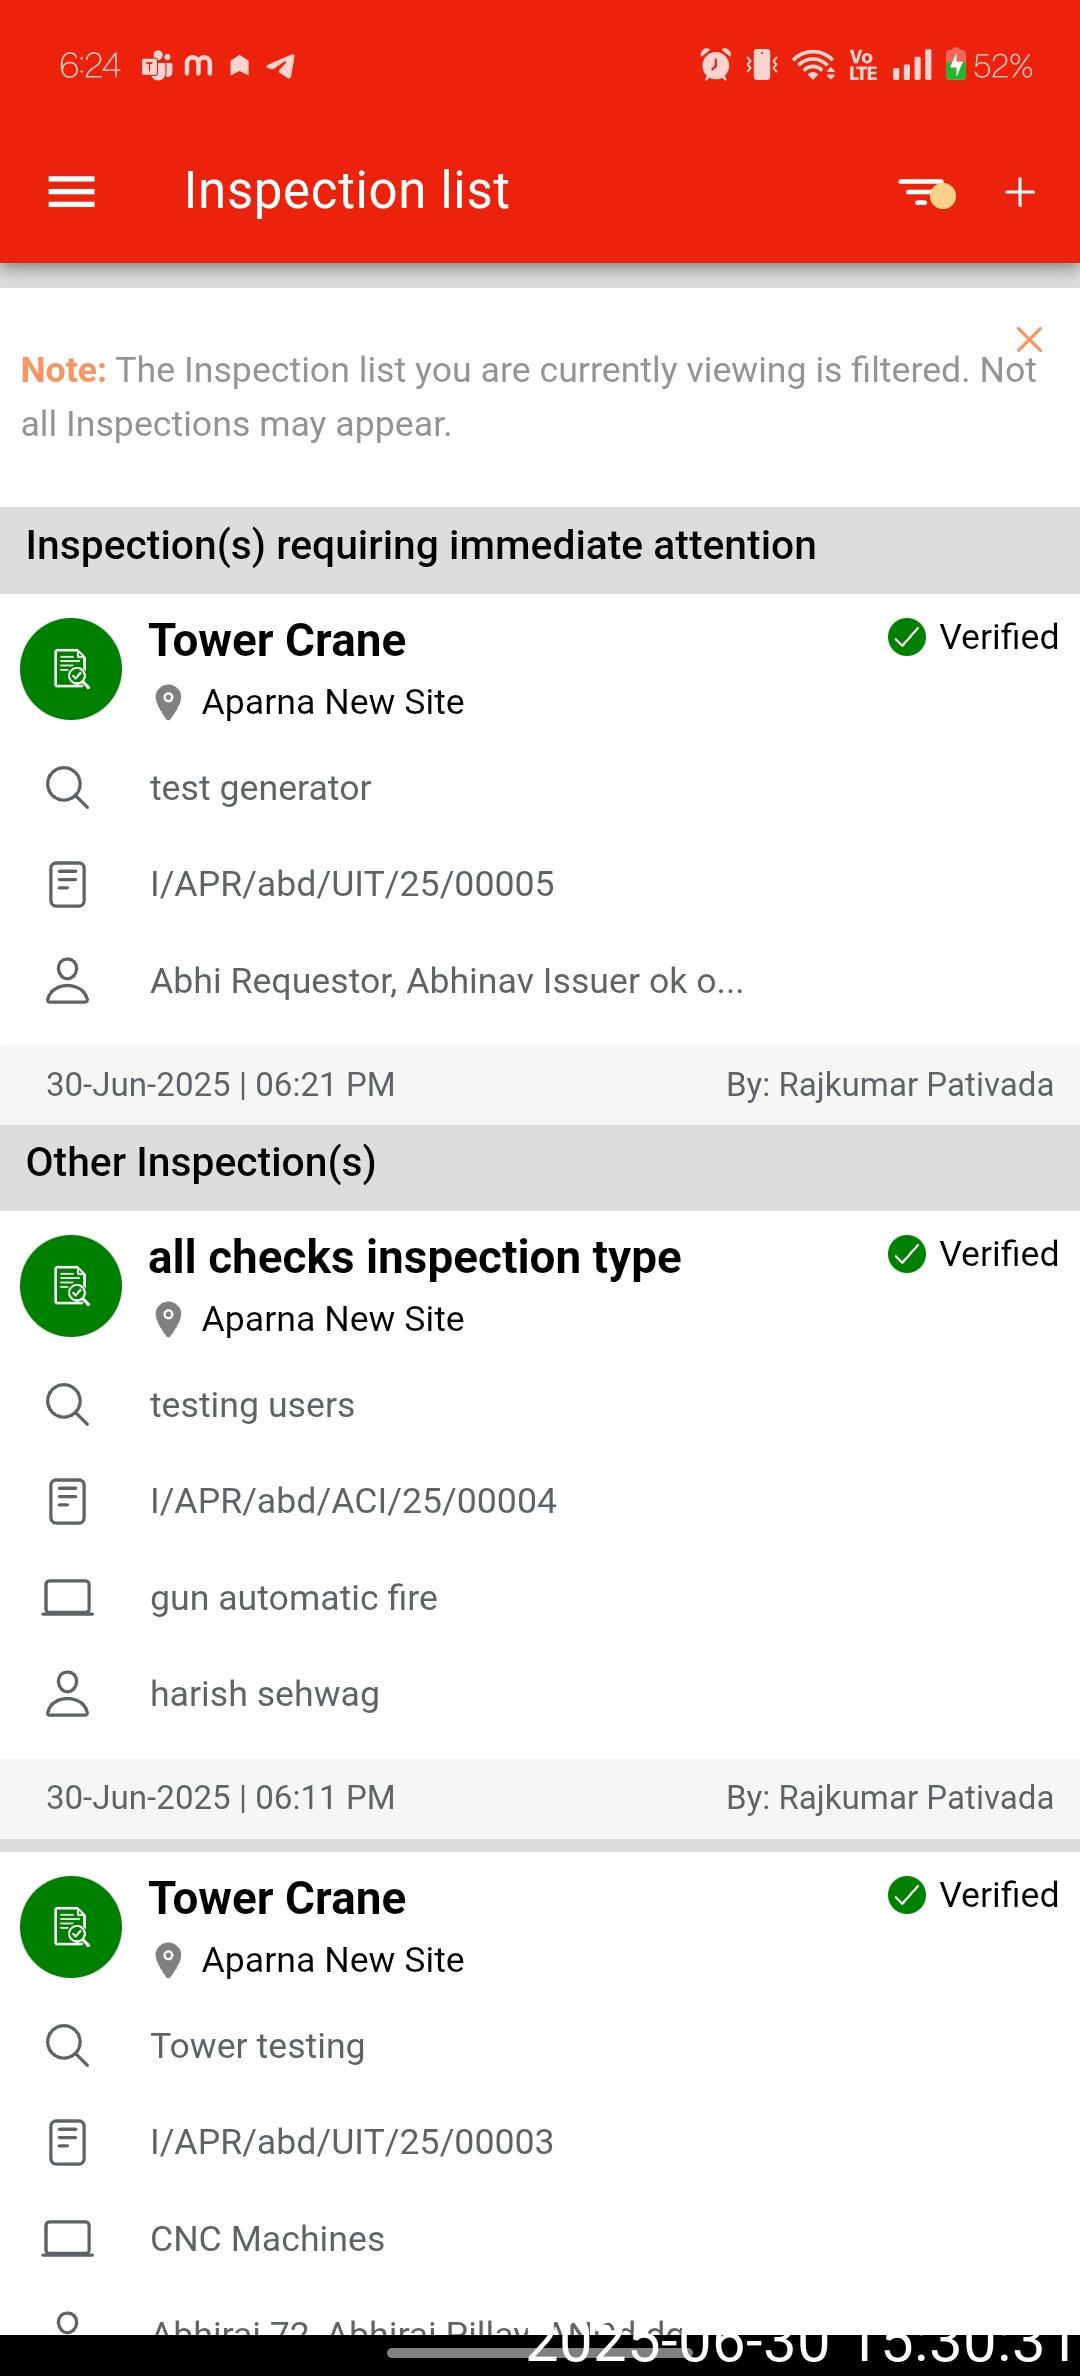Viewport: 1080px width, 2376px height.
Task: Open the hamburger navigation menu
Action: coord(71,192)
